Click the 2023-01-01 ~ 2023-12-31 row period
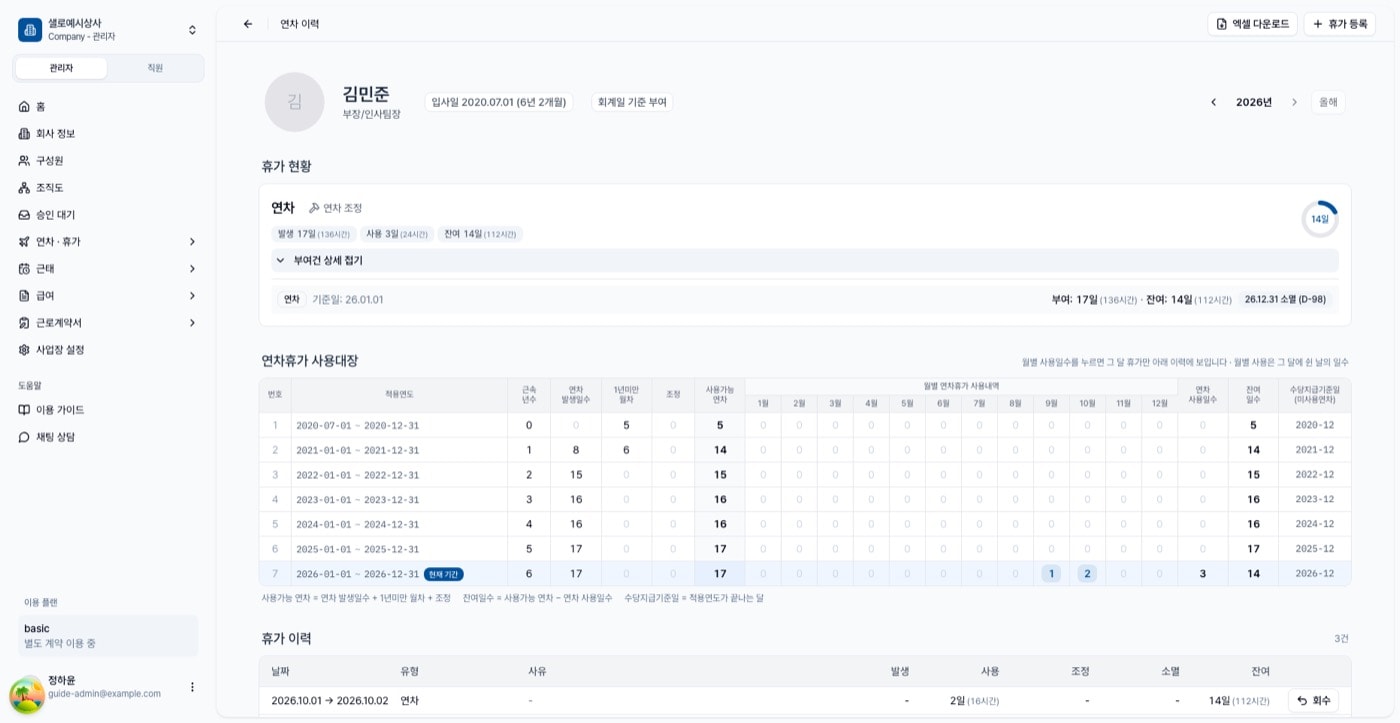Viewport: 1400px width, 723px height. tap(358, 499)
